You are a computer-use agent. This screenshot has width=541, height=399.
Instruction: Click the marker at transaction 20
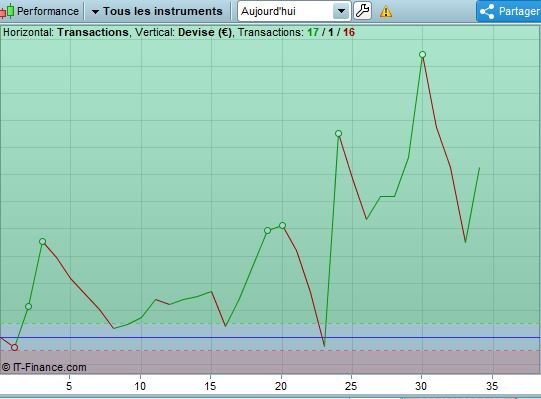282,225
